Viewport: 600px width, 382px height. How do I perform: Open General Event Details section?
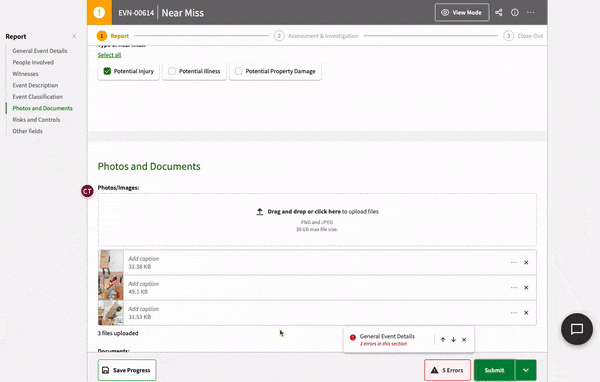(40, 51)
